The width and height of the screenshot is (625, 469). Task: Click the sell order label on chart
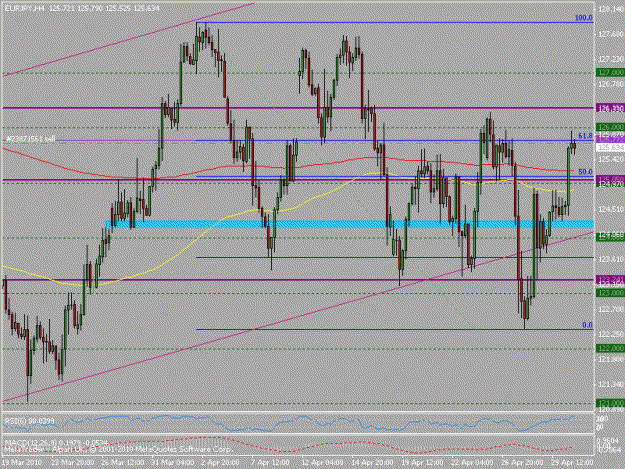(30, 139)
